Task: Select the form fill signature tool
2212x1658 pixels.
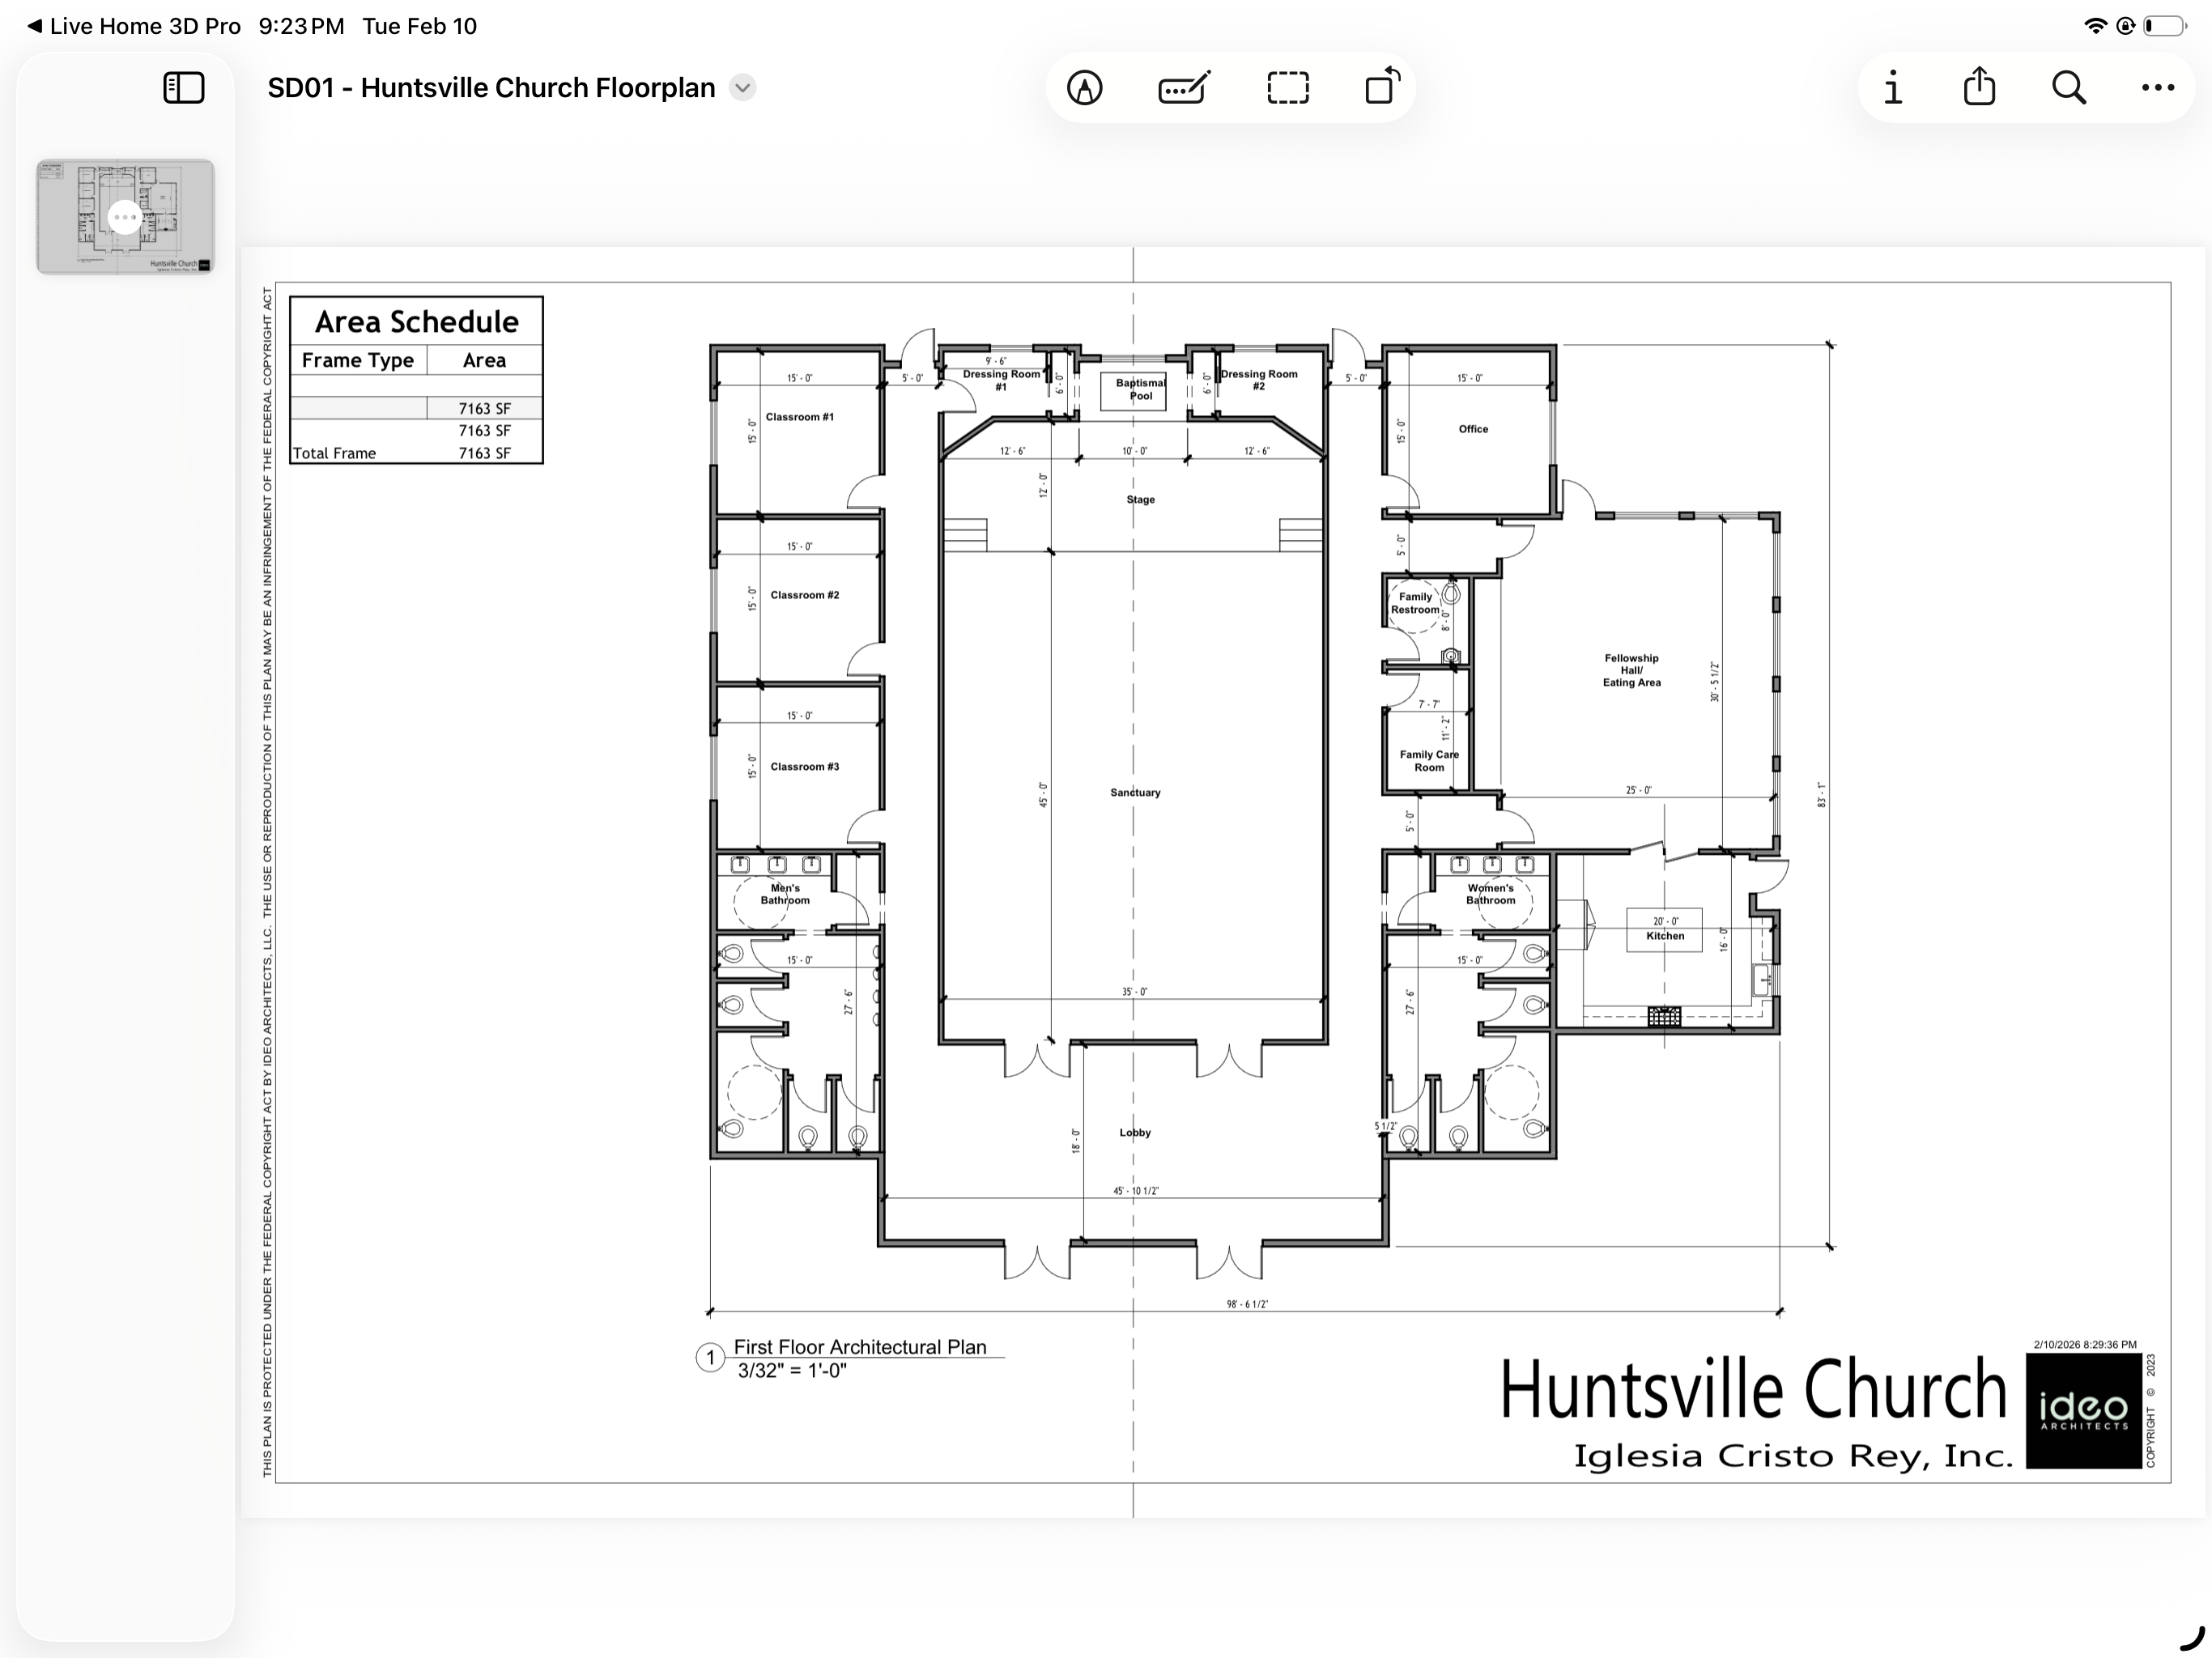Action: (1184, 88)
